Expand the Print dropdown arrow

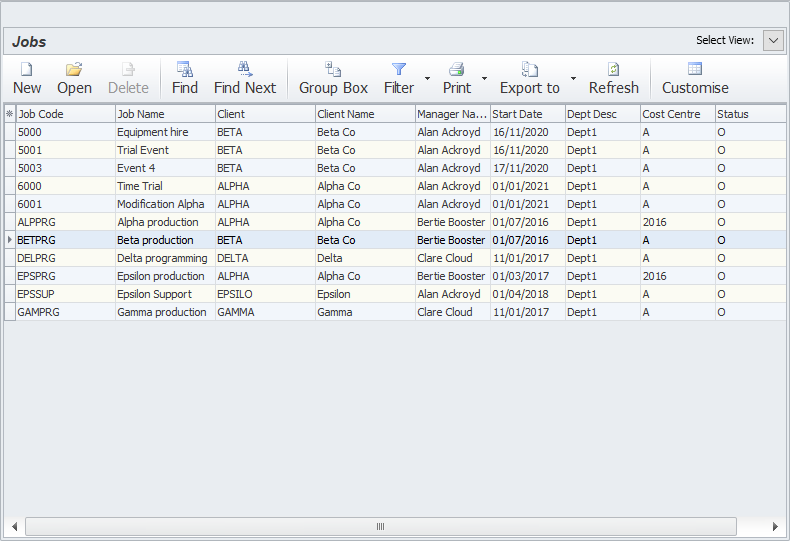point(484,78)
